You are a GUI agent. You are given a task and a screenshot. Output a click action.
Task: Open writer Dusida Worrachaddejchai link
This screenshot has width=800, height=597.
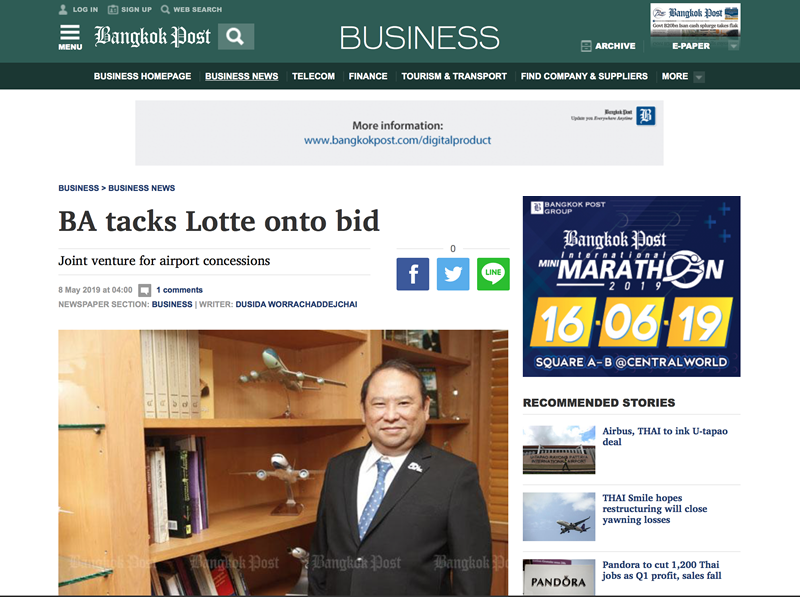296,304
